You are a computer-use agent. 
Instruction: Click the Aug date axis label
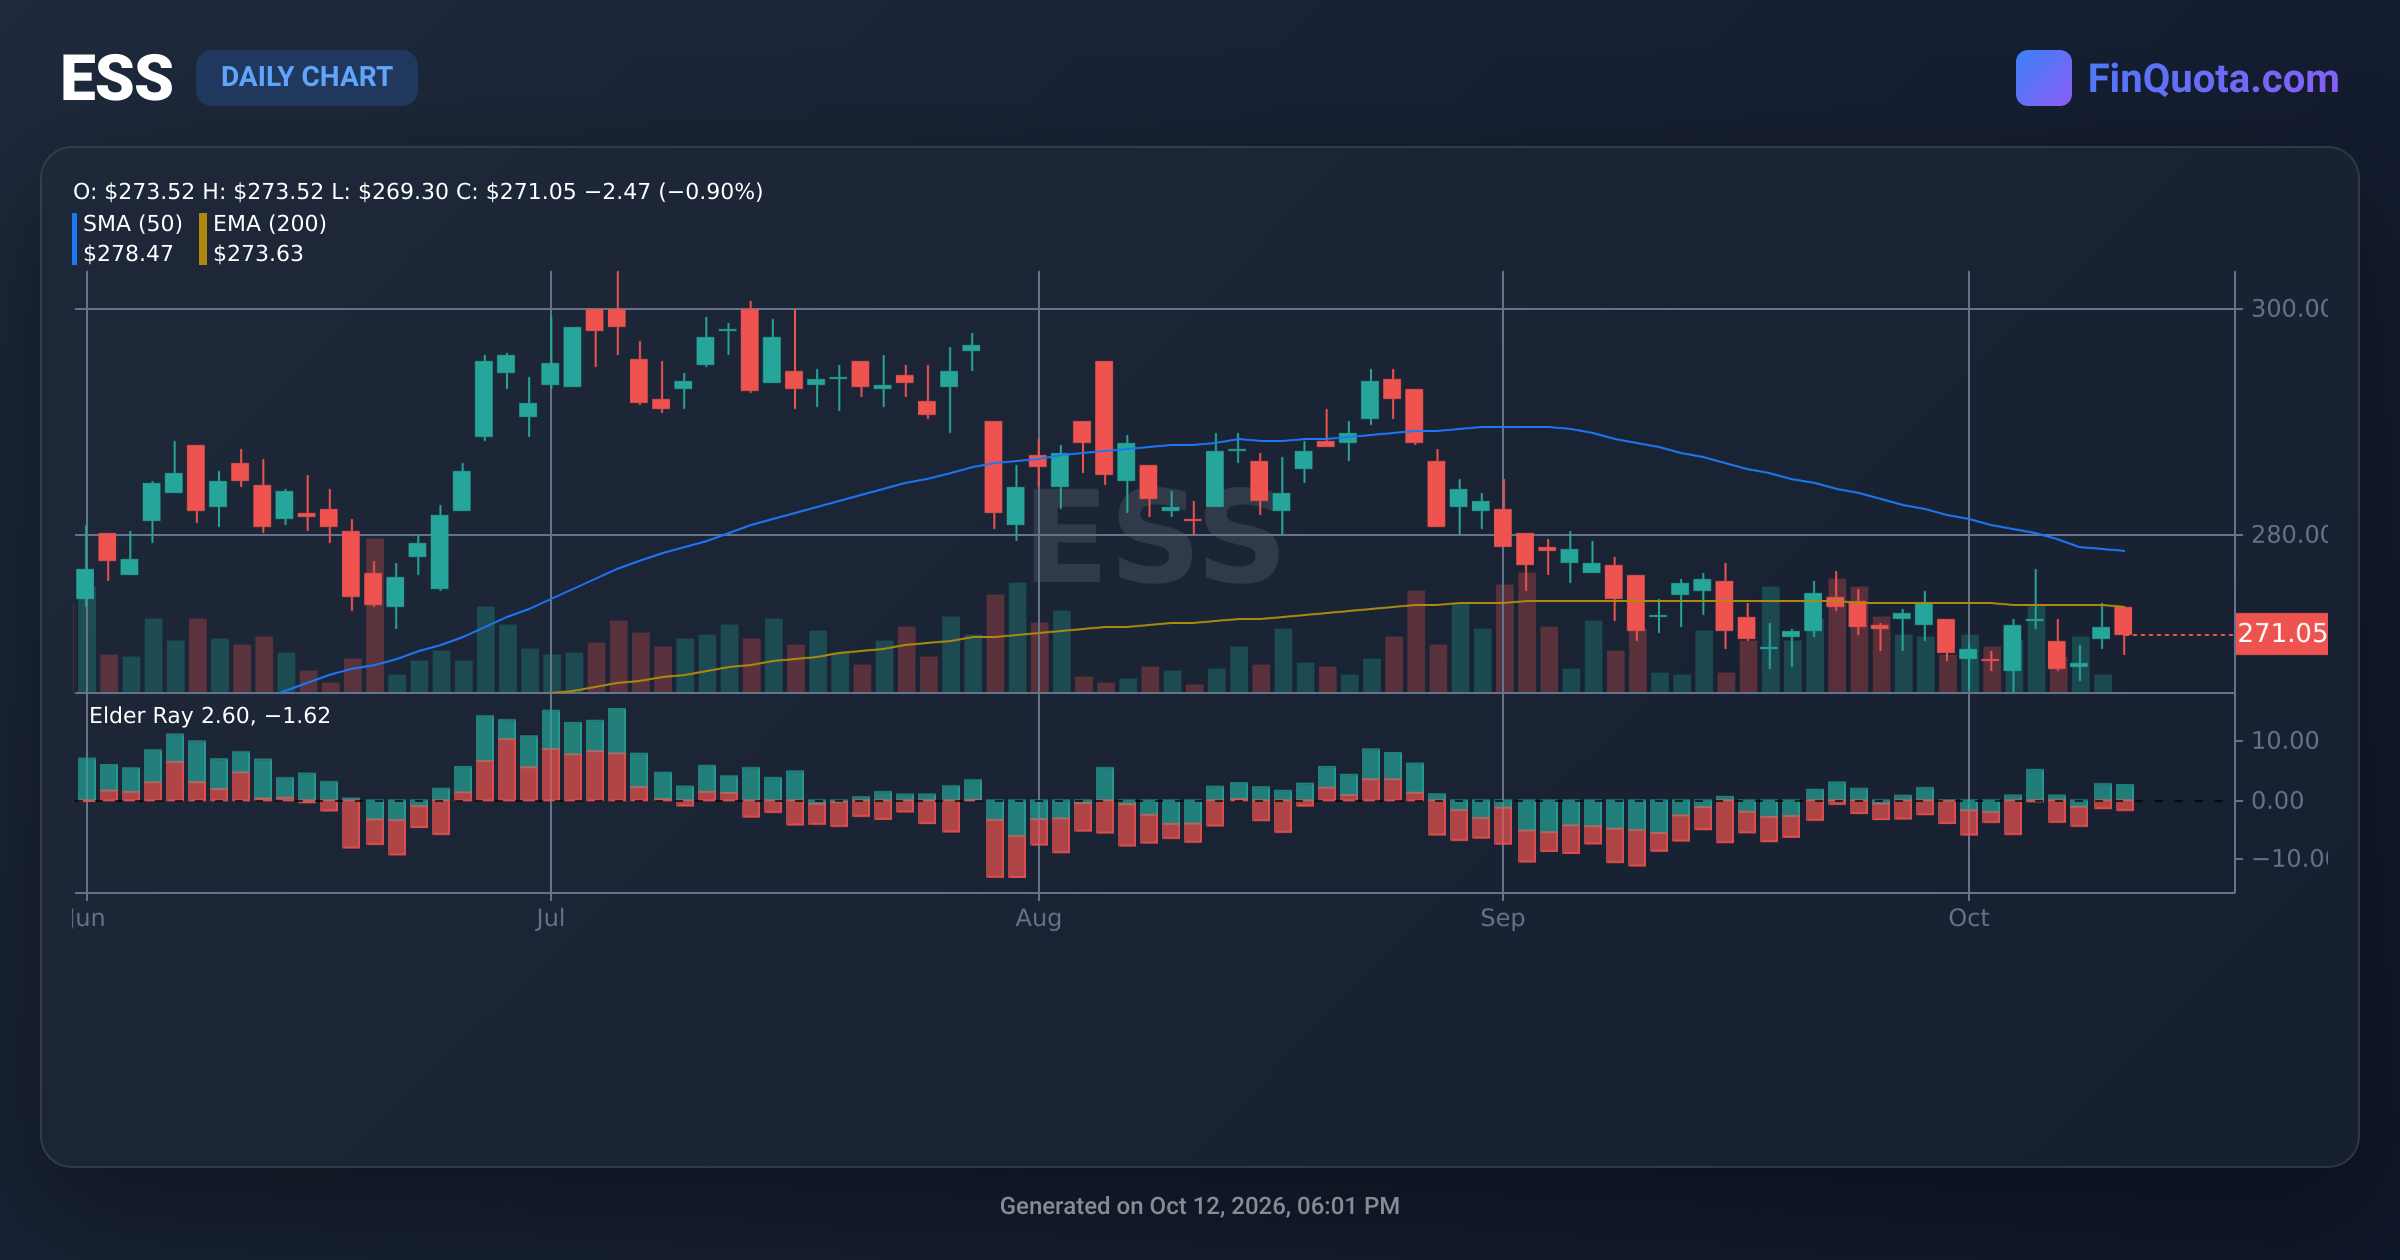tap(1038, 918)
